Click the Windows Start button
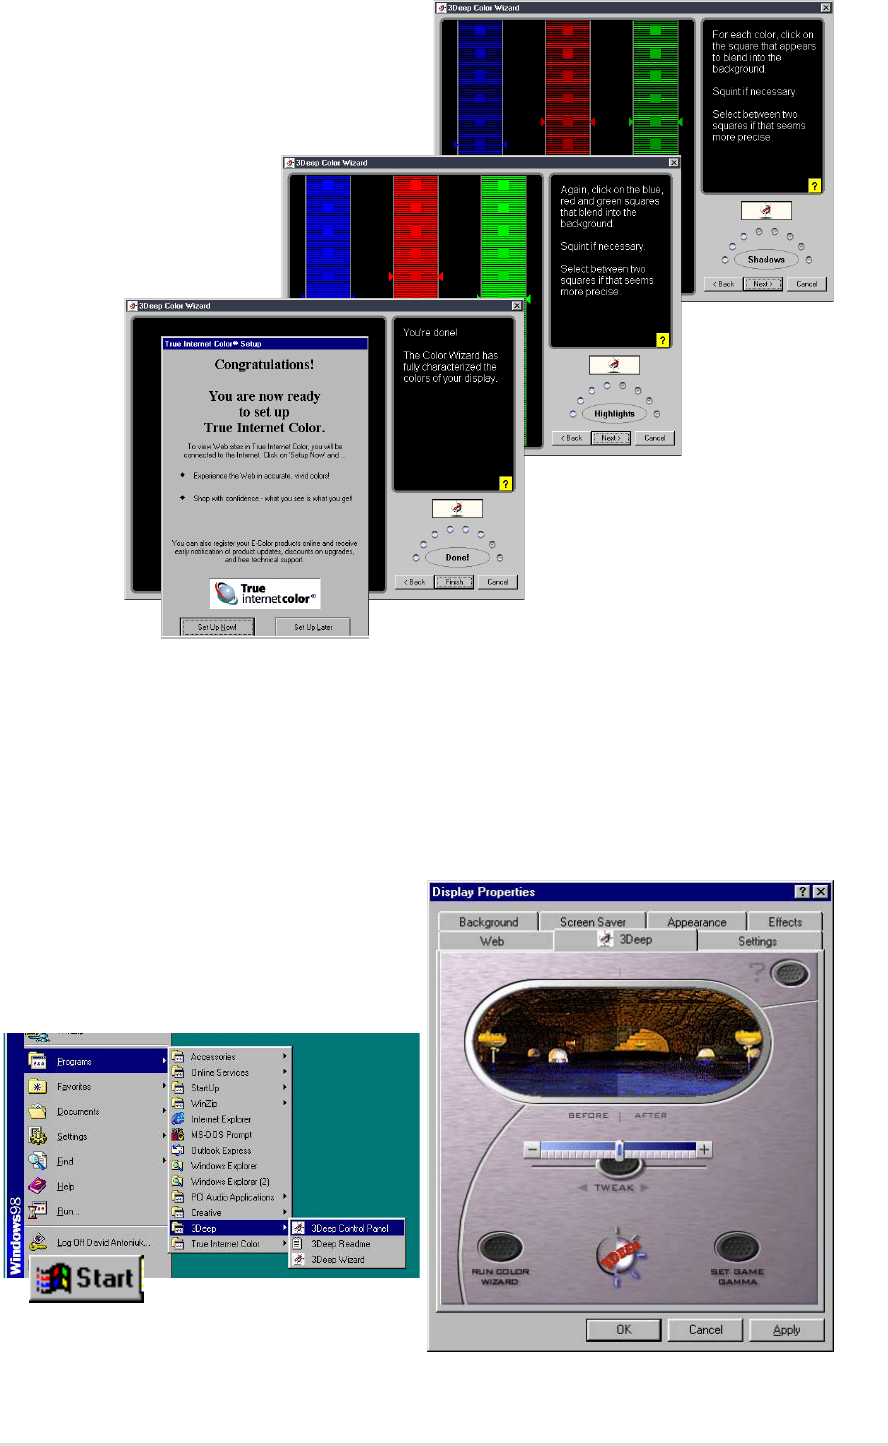This screenshot has width=888, height=1446. tap(85, 1279)
